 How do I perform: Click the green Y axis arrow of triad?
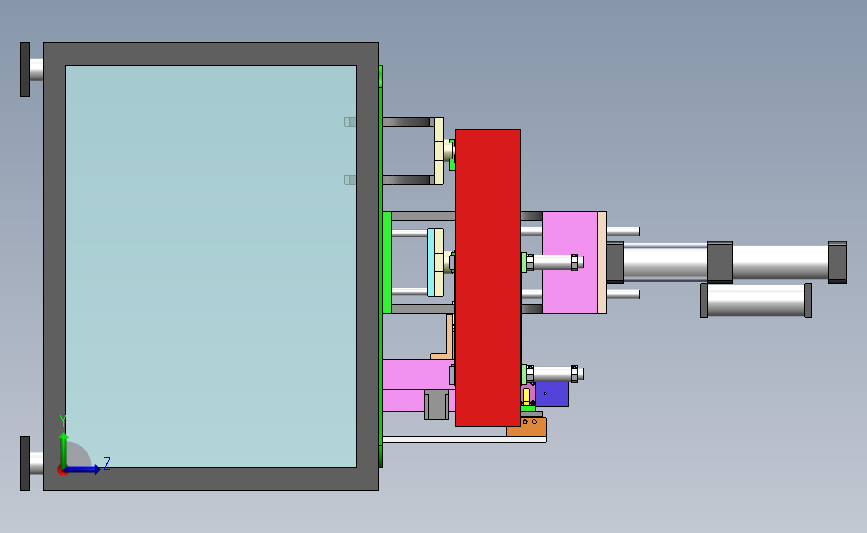[64, 449]
